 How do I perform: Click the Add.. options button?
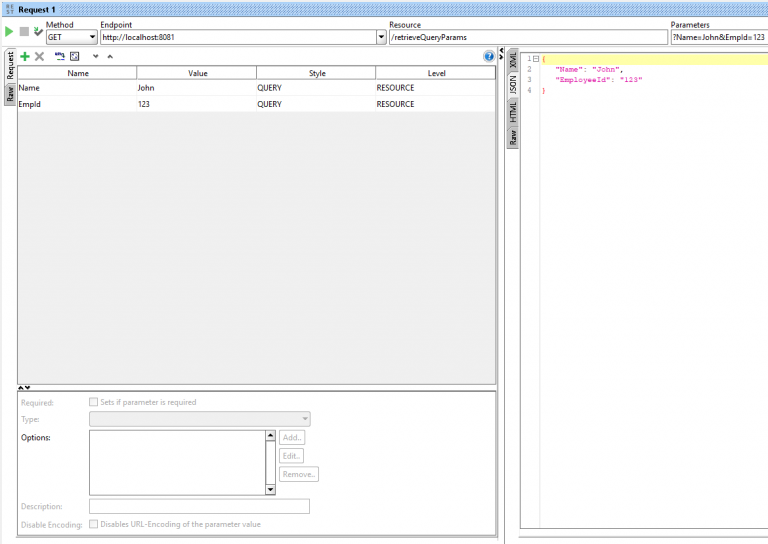click(292, 438)
